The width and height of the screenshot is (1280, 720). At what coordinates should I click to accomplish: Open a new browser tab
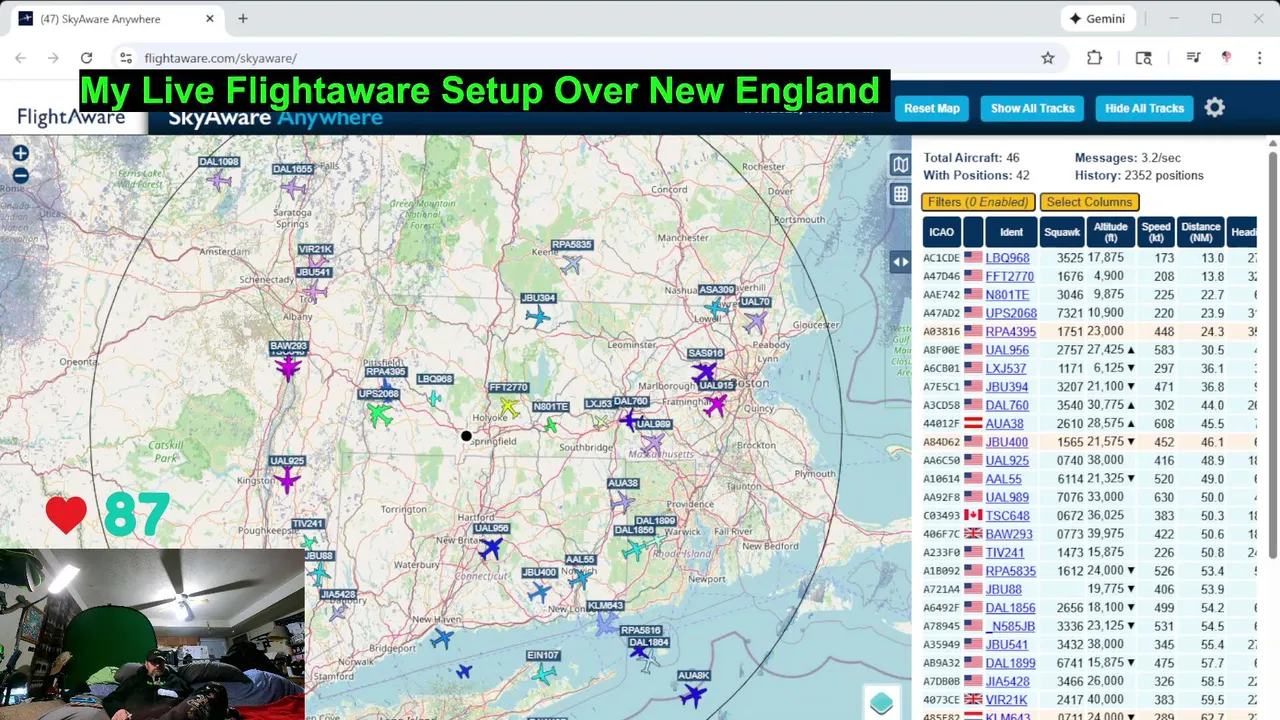coord(242,18)
